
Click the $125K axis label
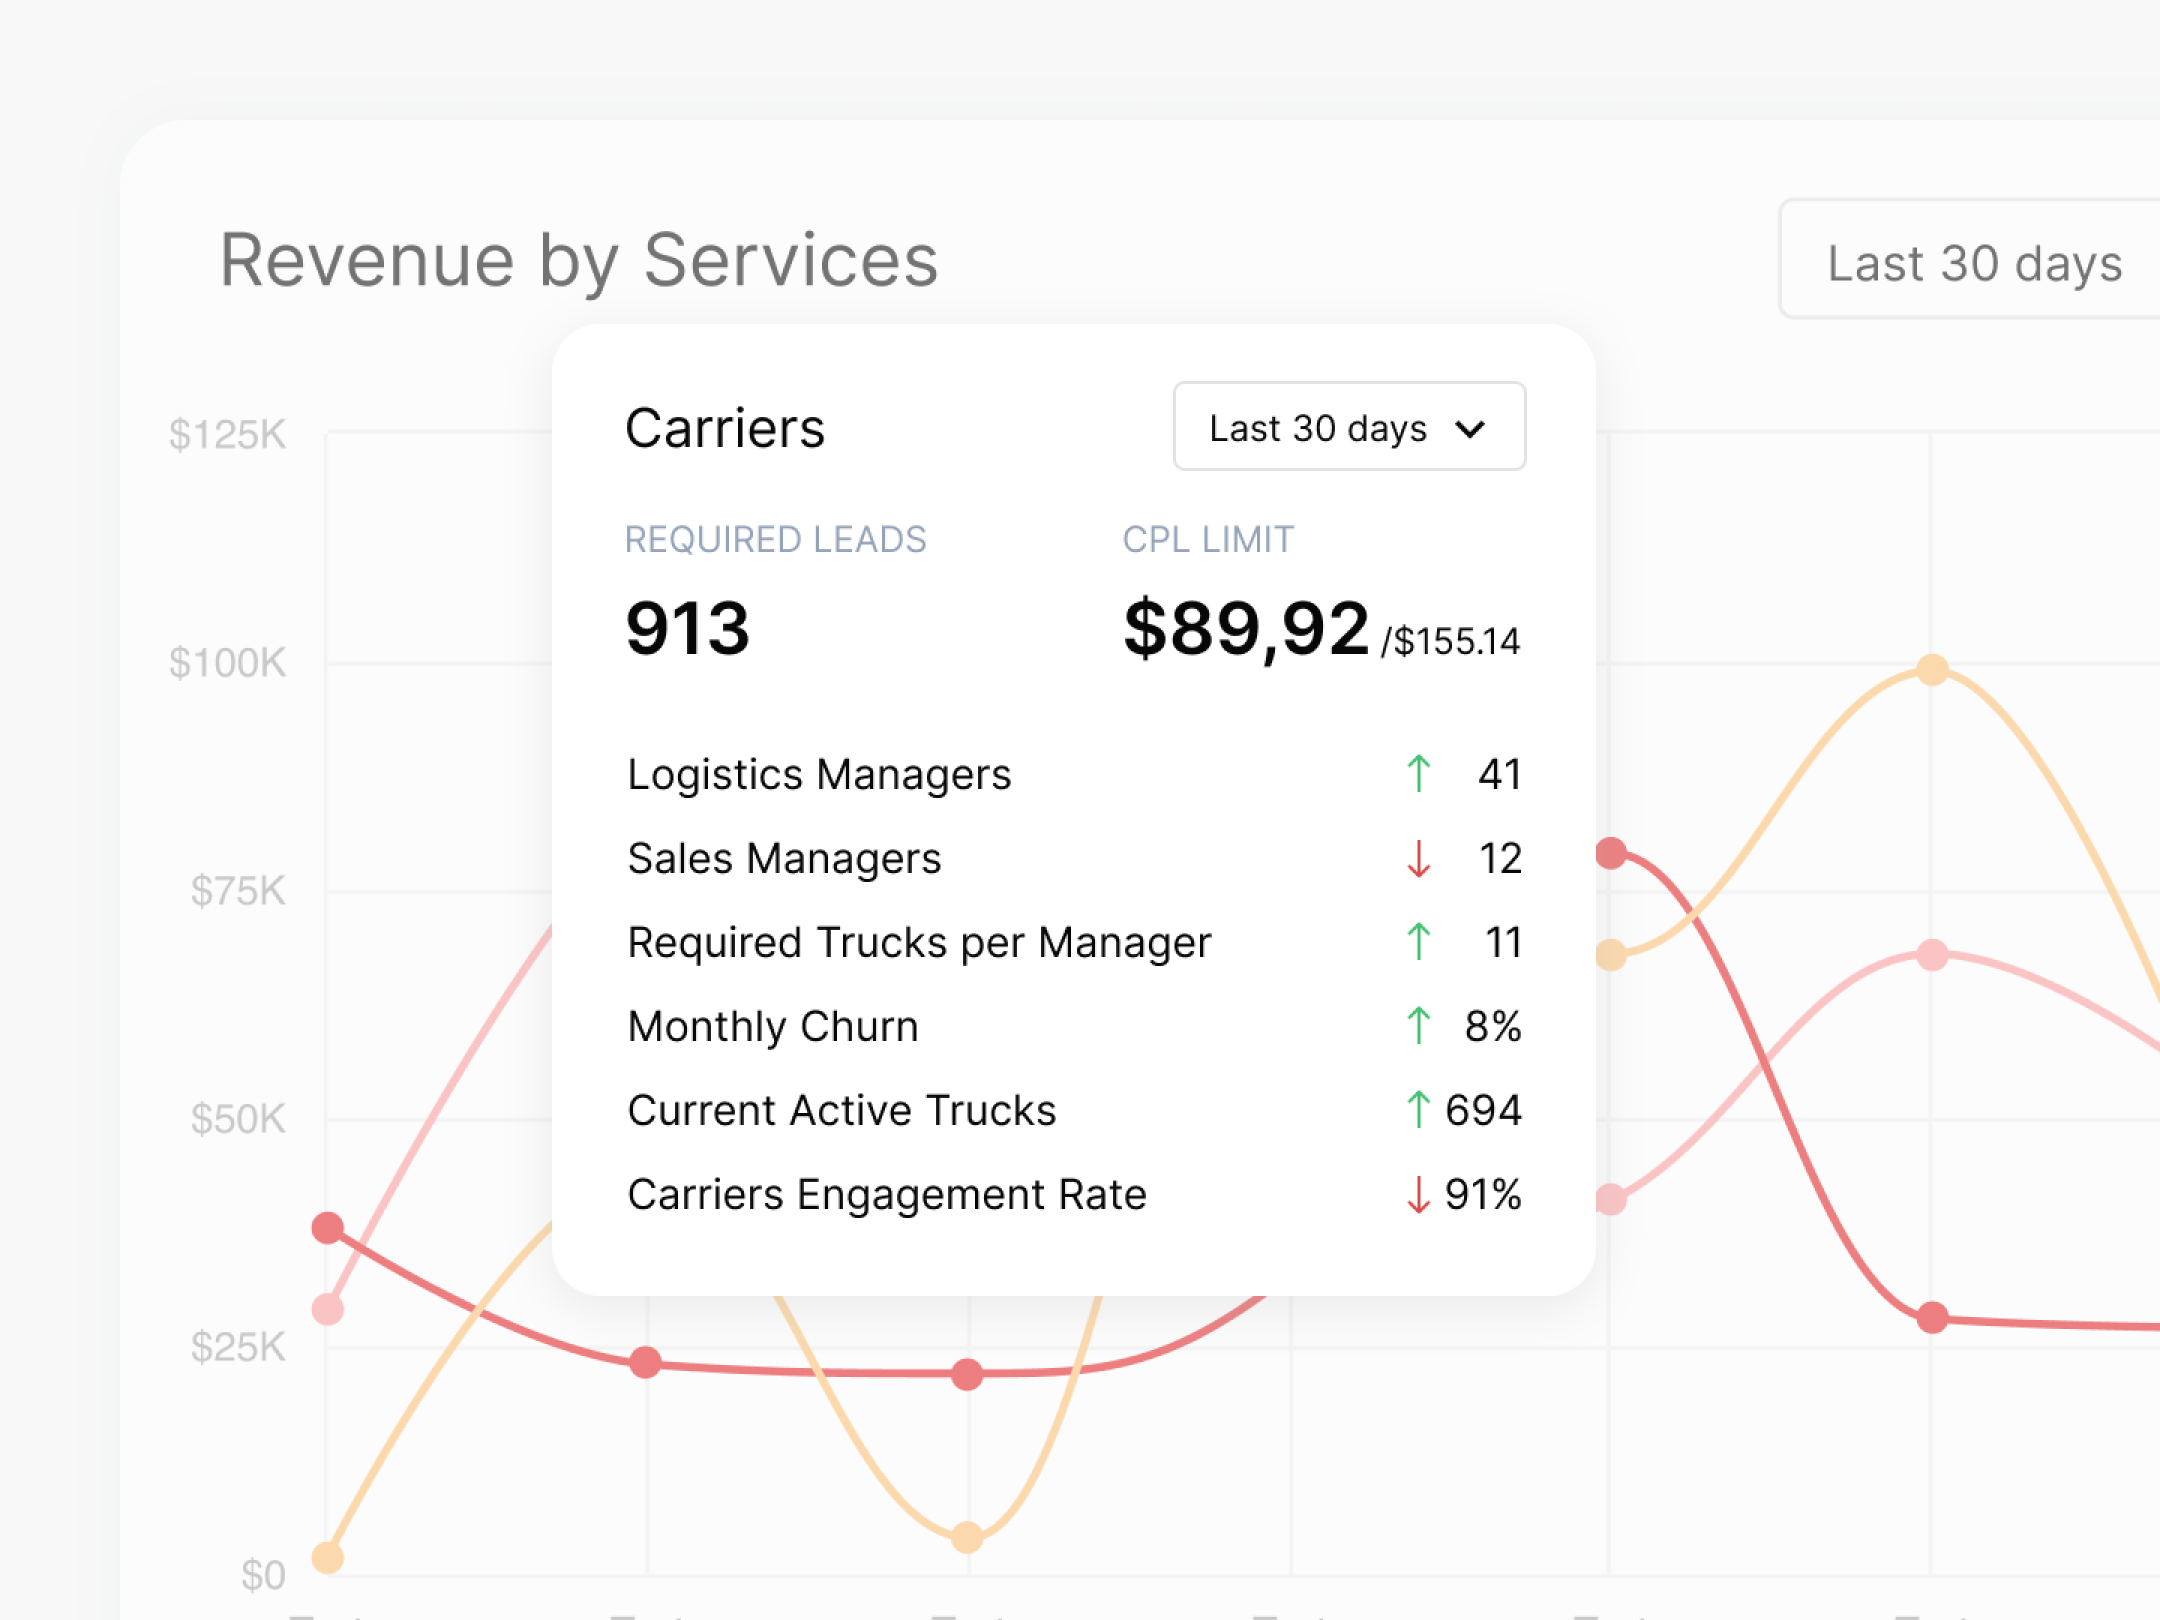click(228, 435)
